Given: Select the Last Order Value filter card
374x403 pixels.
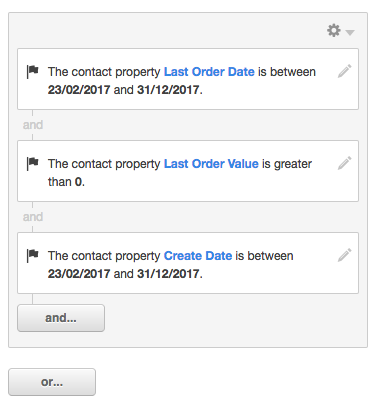Looking at the screenshot, I should pyautogui.click(x=188, y=171).
